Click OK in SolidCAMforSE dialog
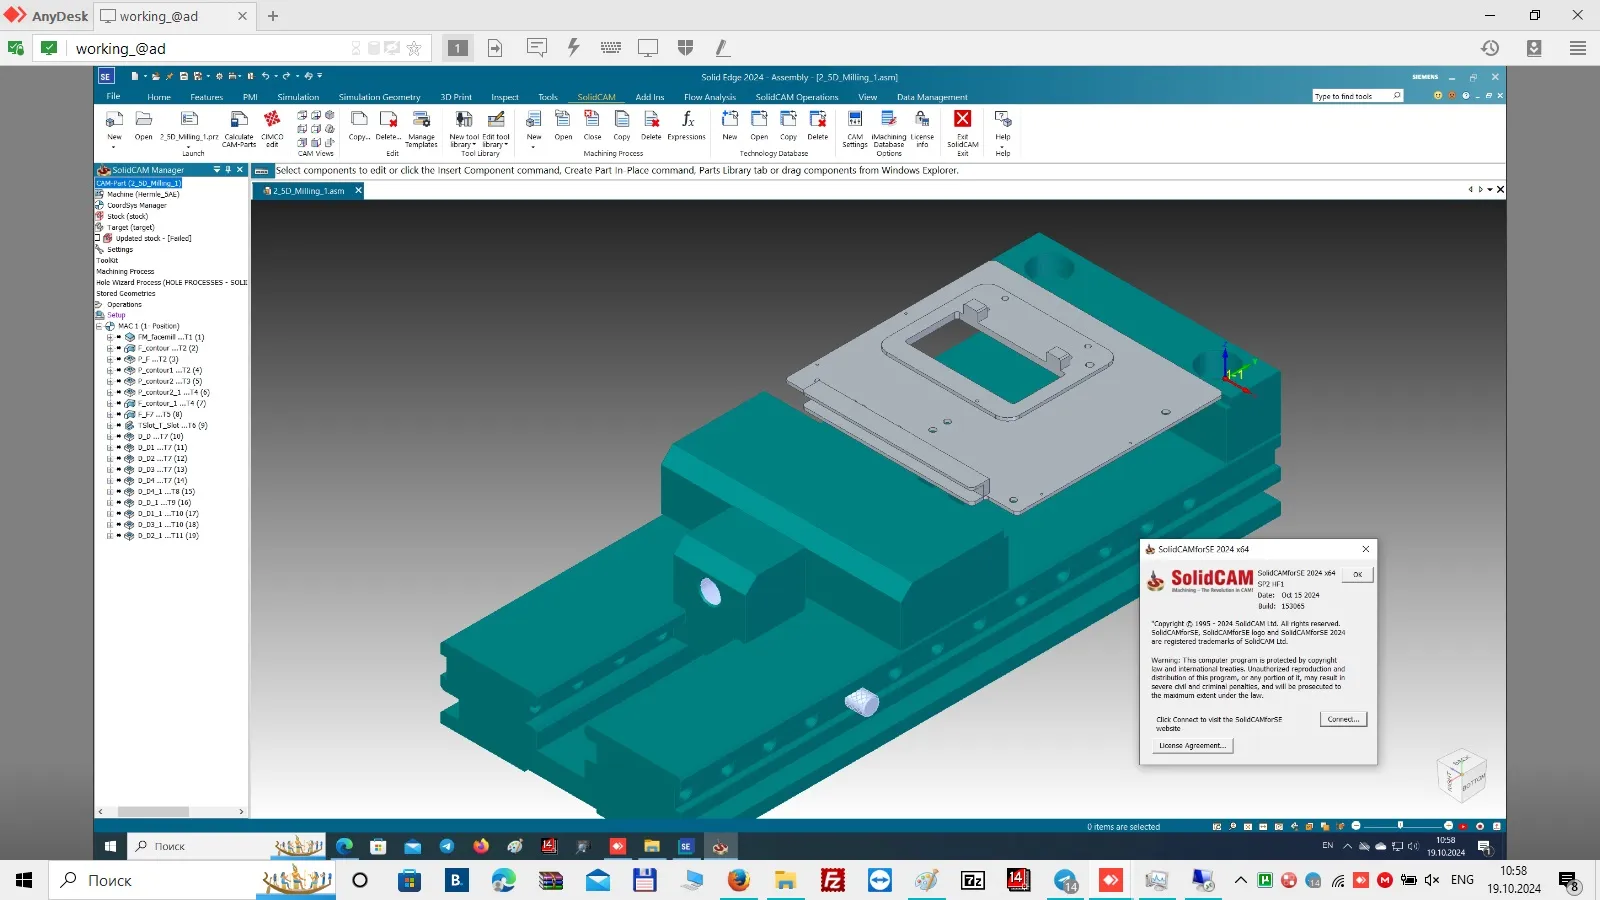 1357,575
